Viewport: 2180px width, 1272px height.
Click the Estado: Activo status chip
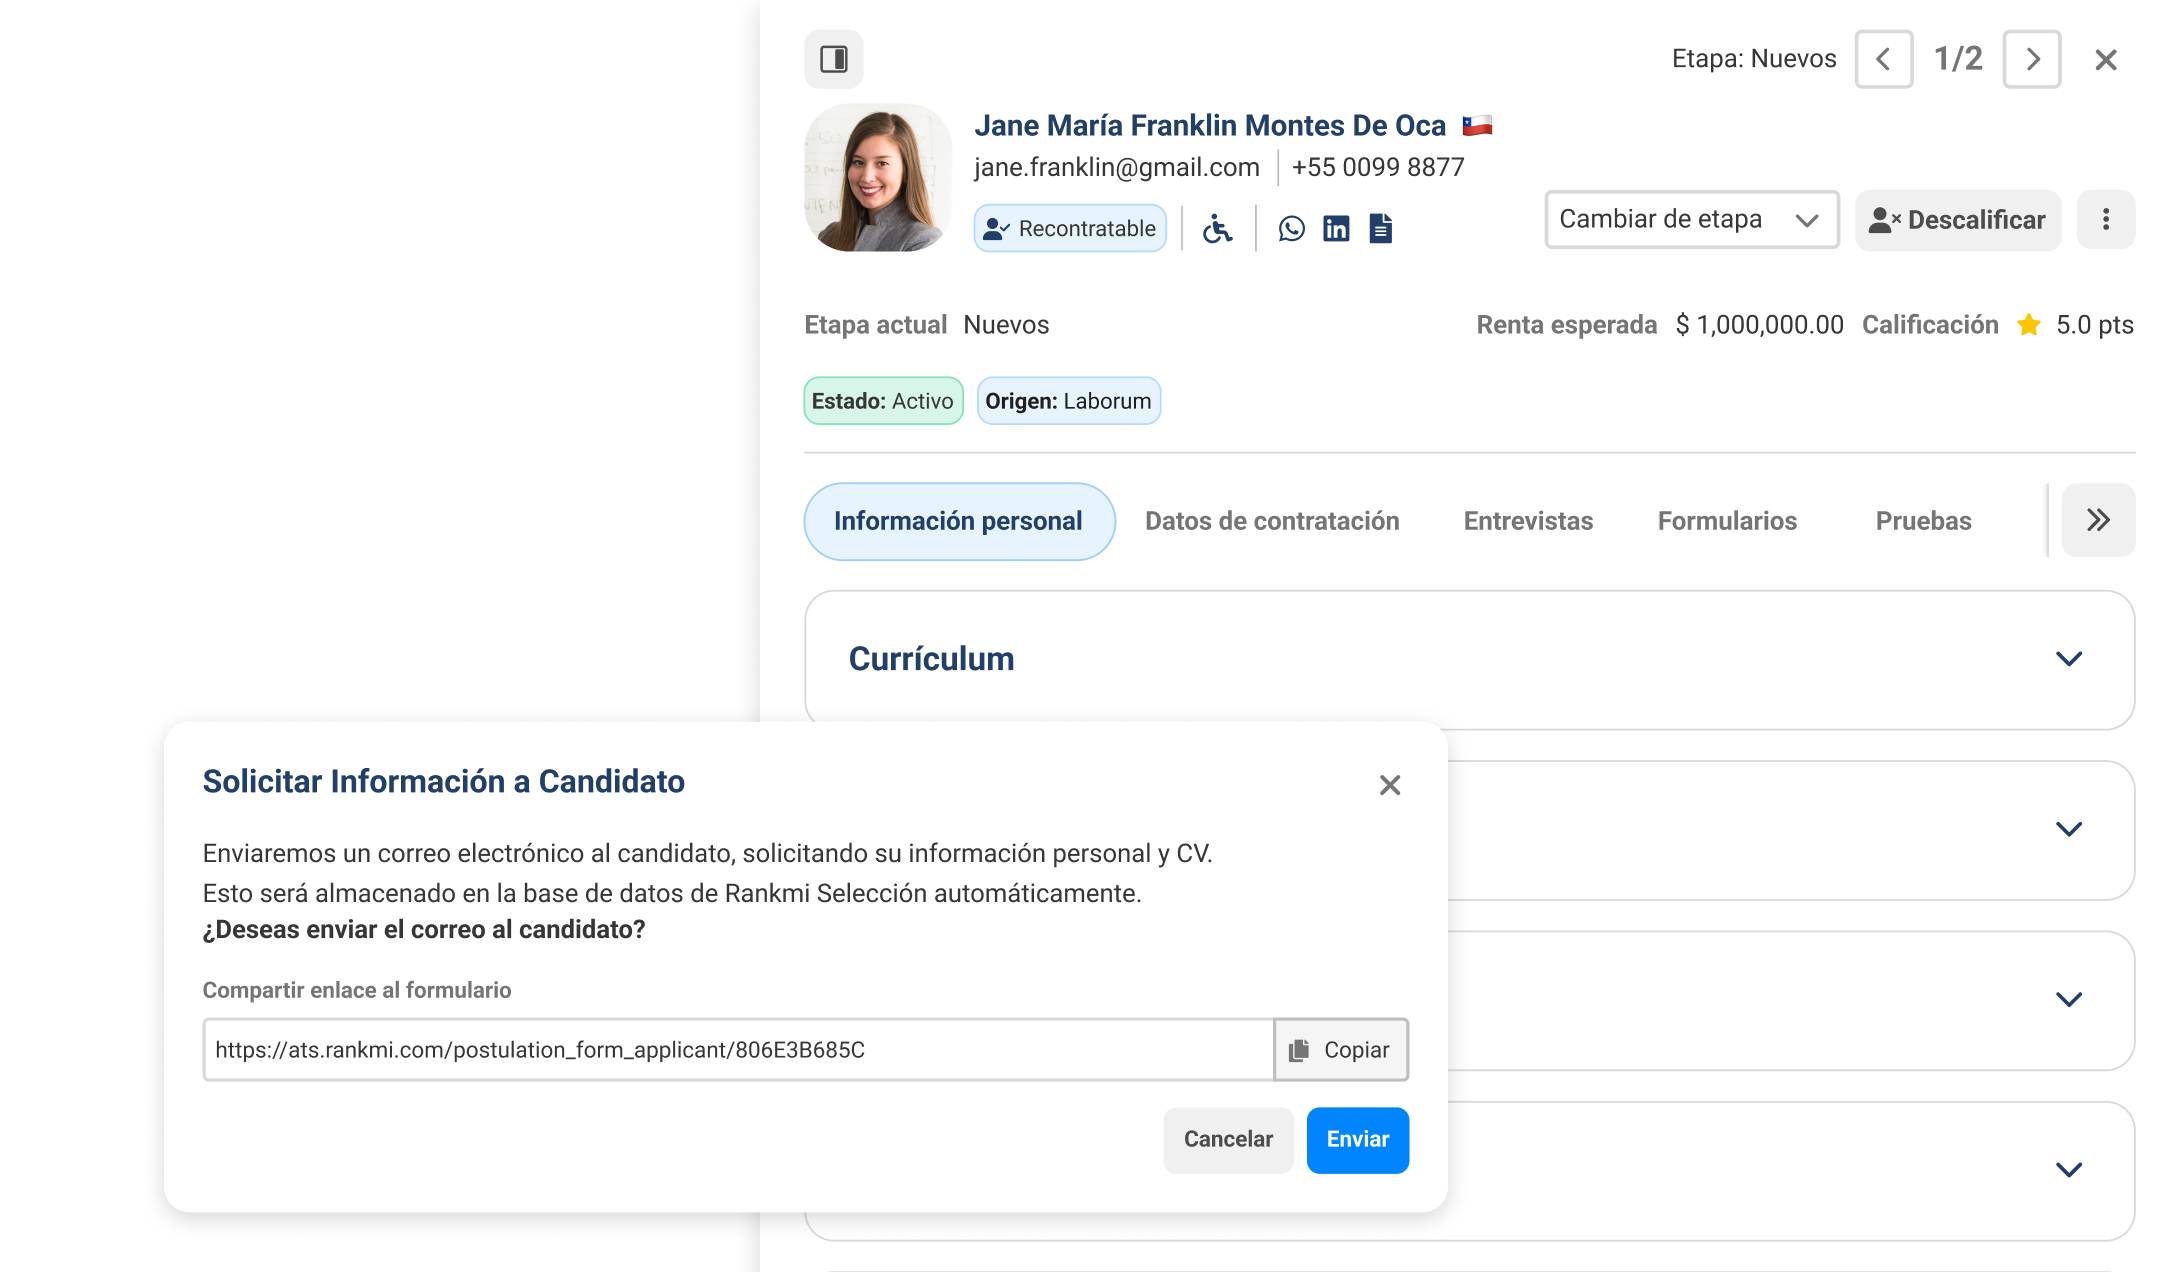click(883, 400)
